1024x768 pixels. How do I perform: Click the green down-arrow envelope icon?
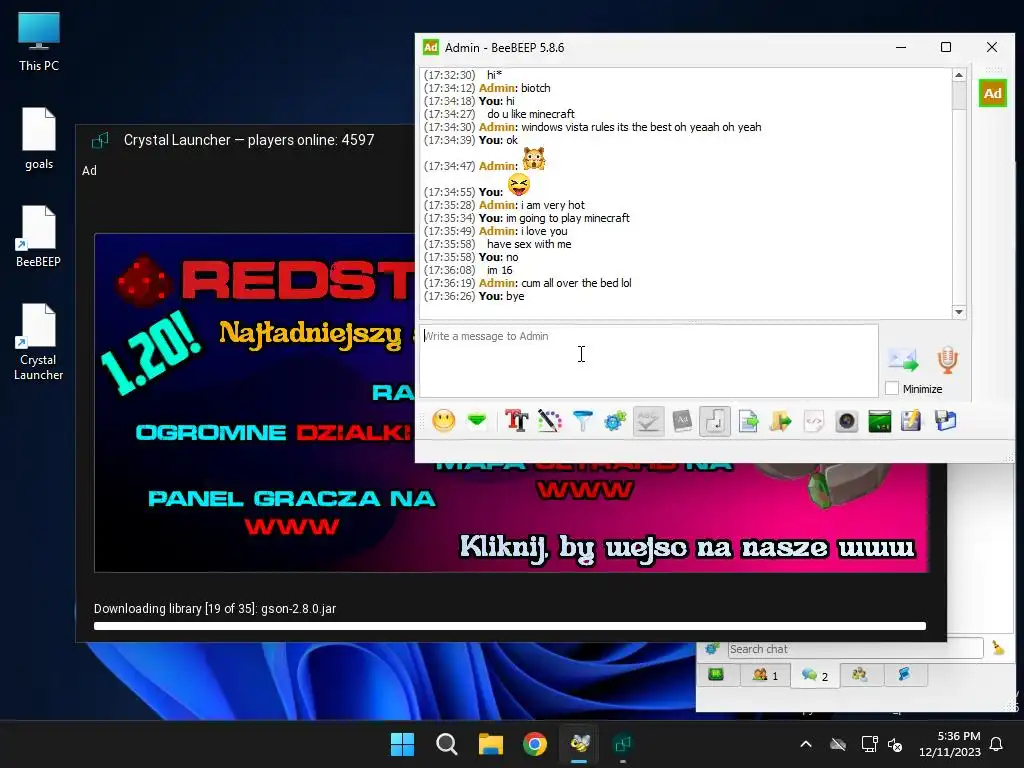coord(477,421)
